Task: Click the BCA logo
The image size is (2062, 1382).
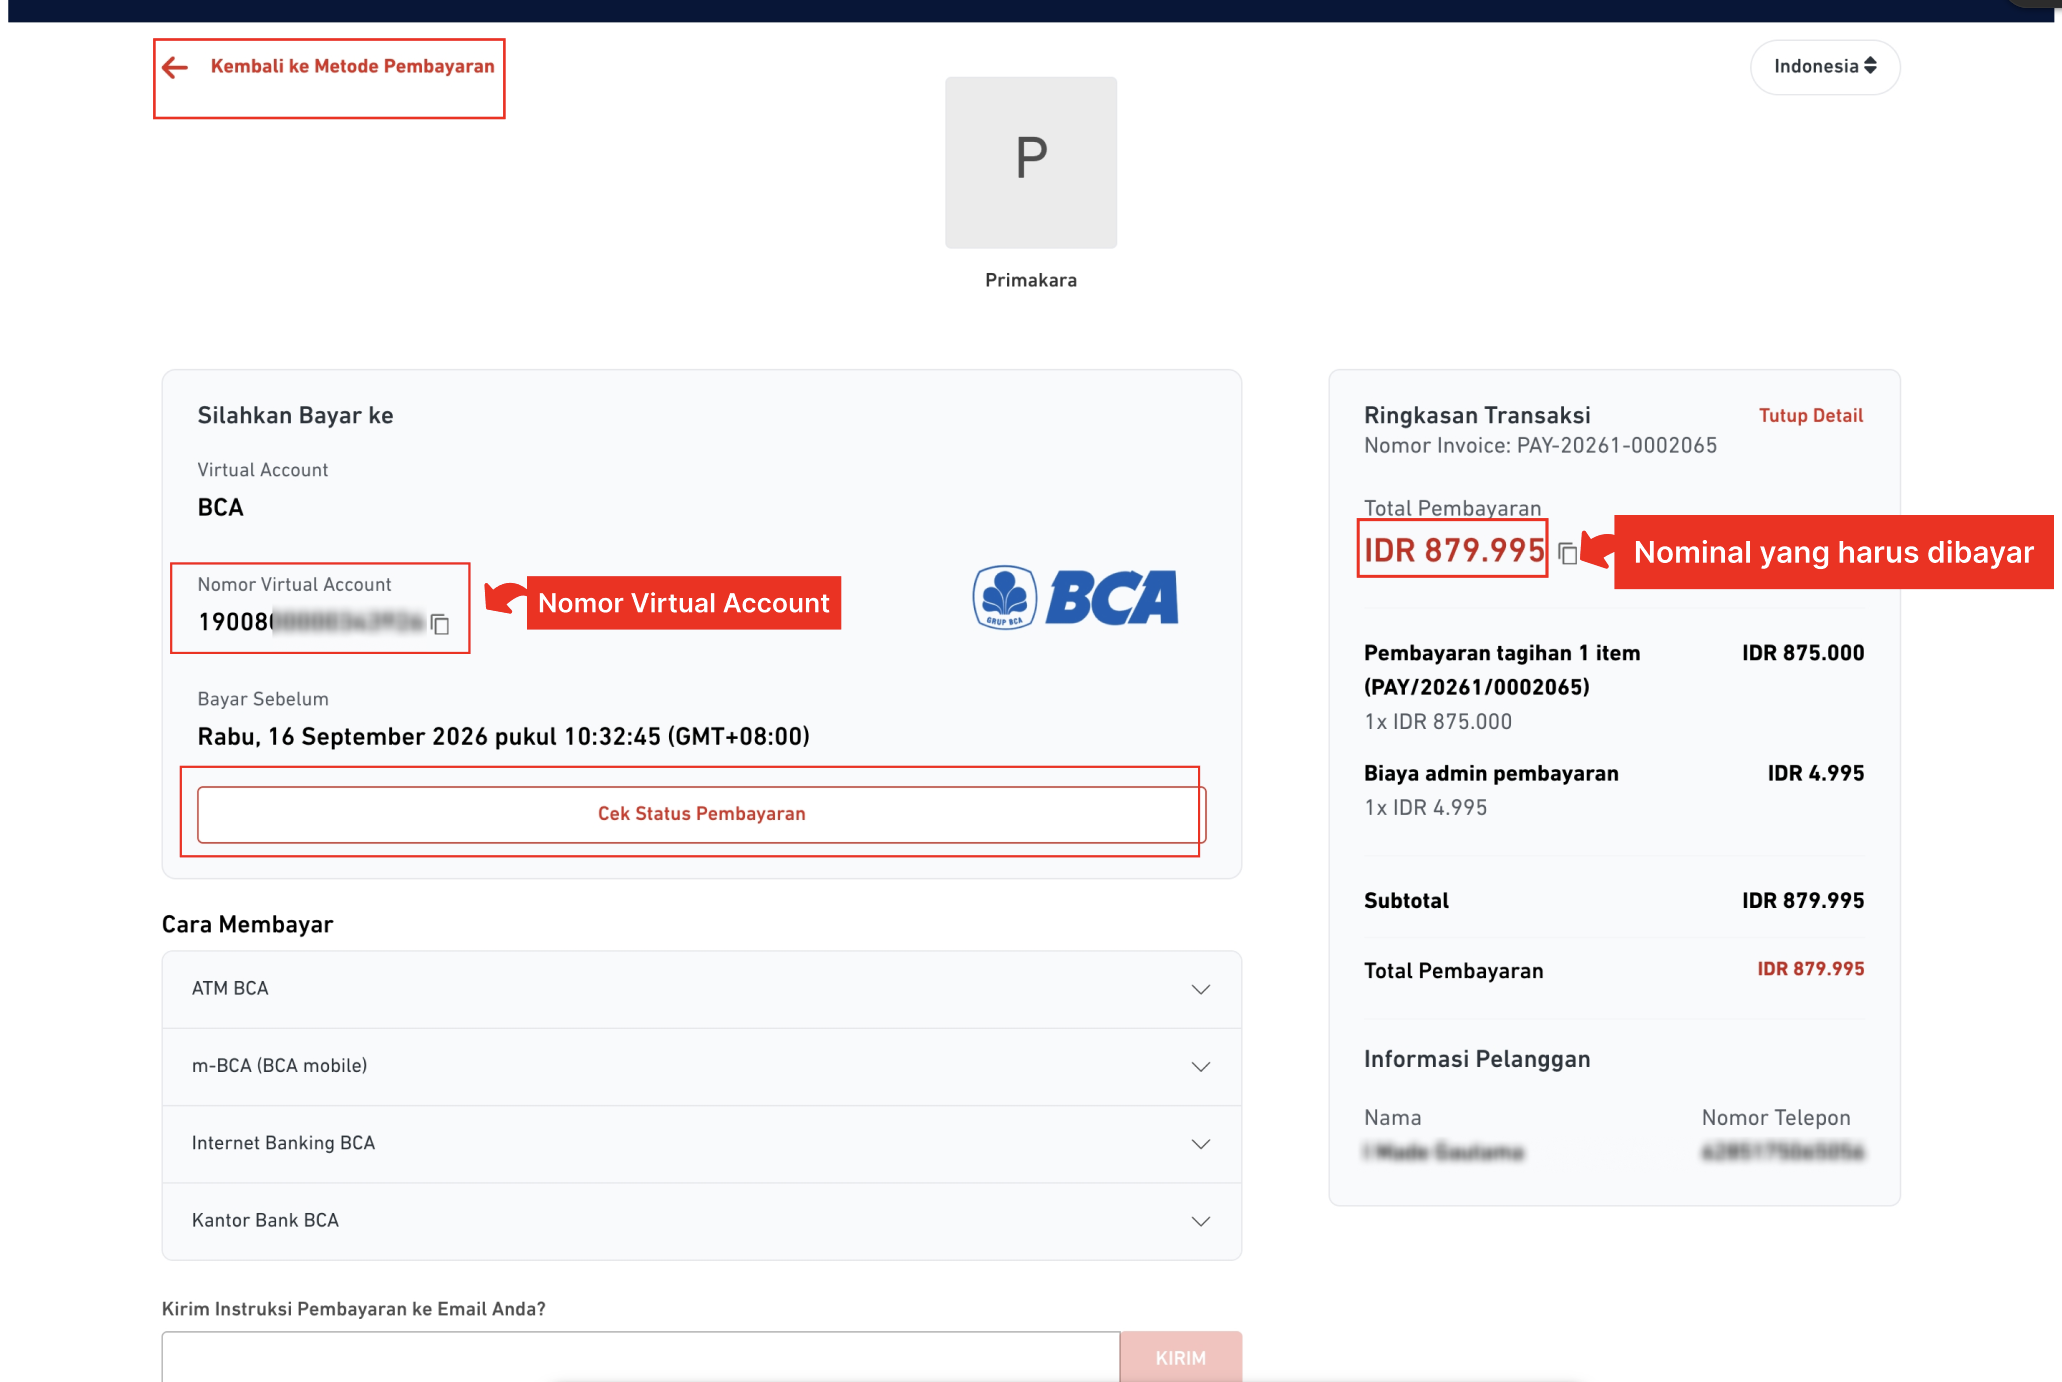Action: (x=1076, y=598)
